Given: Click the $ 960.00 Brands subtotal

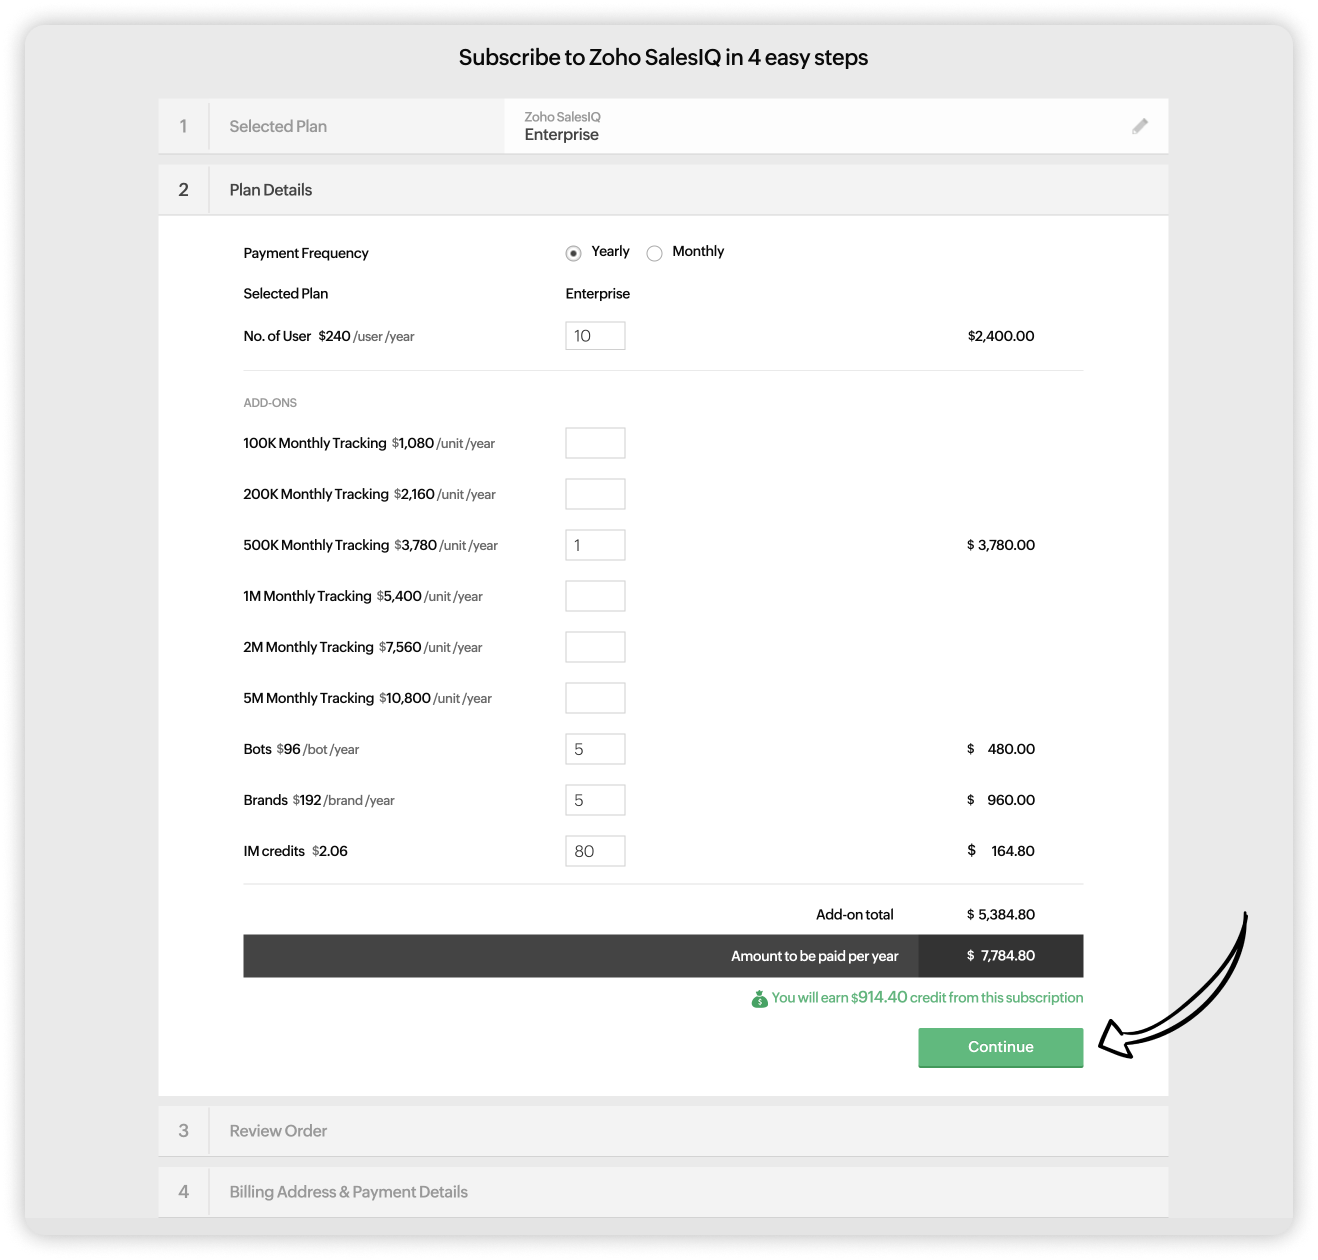Looking at the screenshot, I should pos(1001,800).
